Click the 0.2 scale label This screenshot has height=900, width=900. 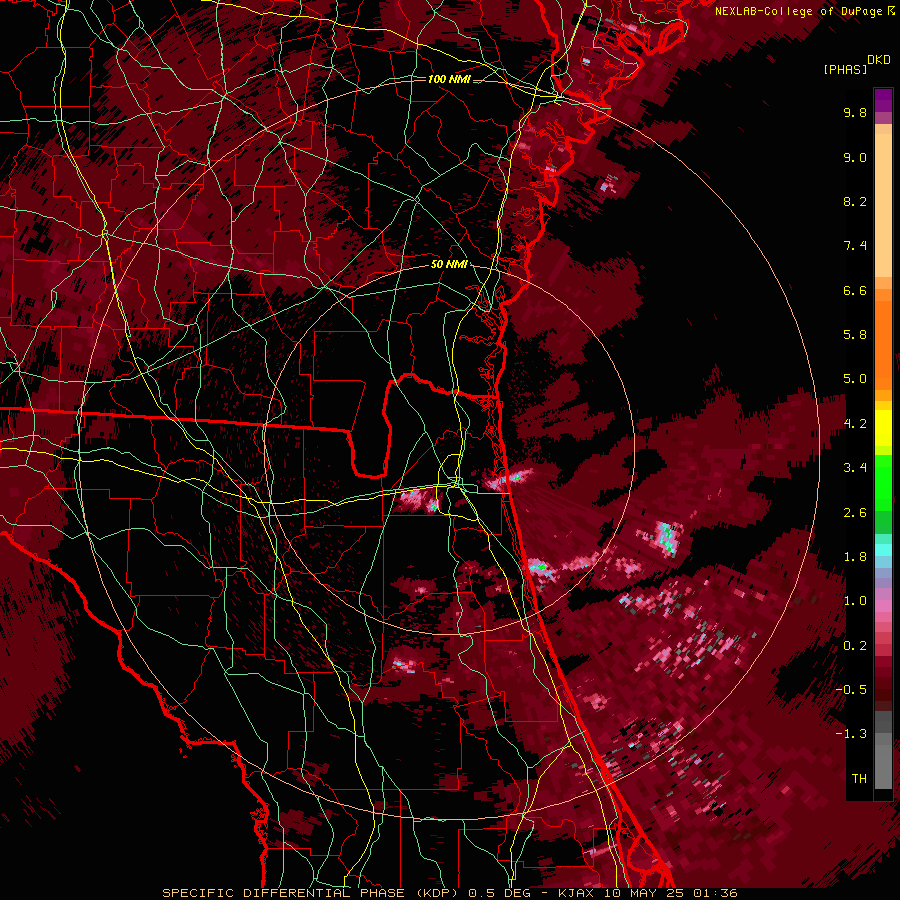click(x=855, y=646)
